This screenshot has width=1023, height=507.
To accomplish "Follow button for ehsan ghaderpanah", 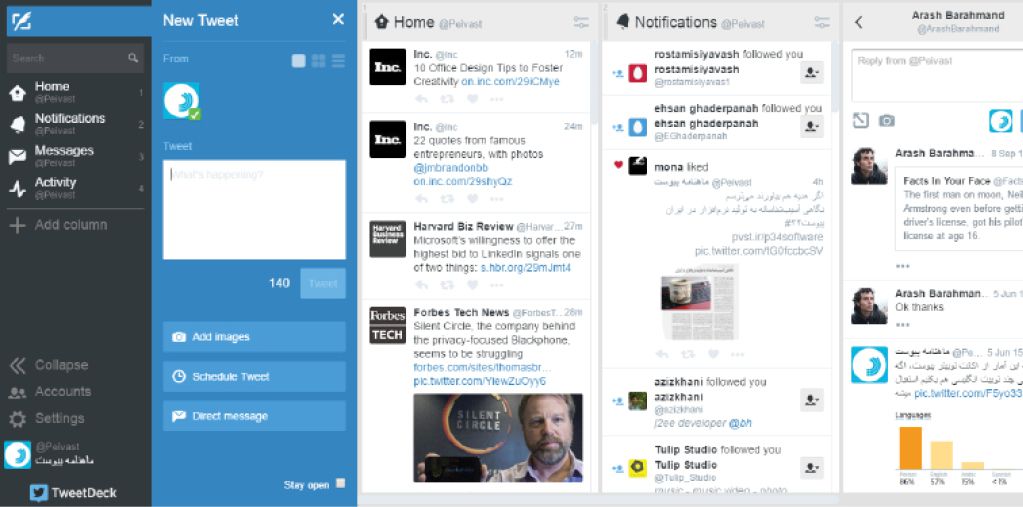I will [x=812, y=127].
